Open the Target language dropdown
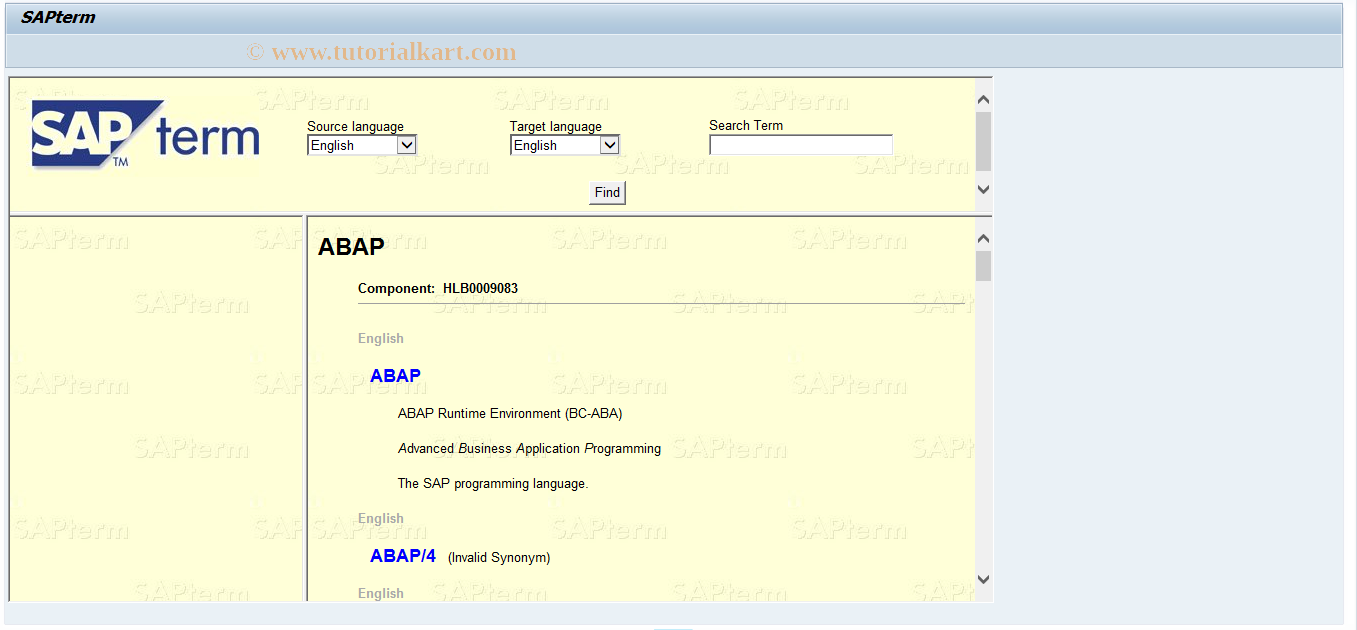Screen dimensions: 1357x630 tap(564, 145)
